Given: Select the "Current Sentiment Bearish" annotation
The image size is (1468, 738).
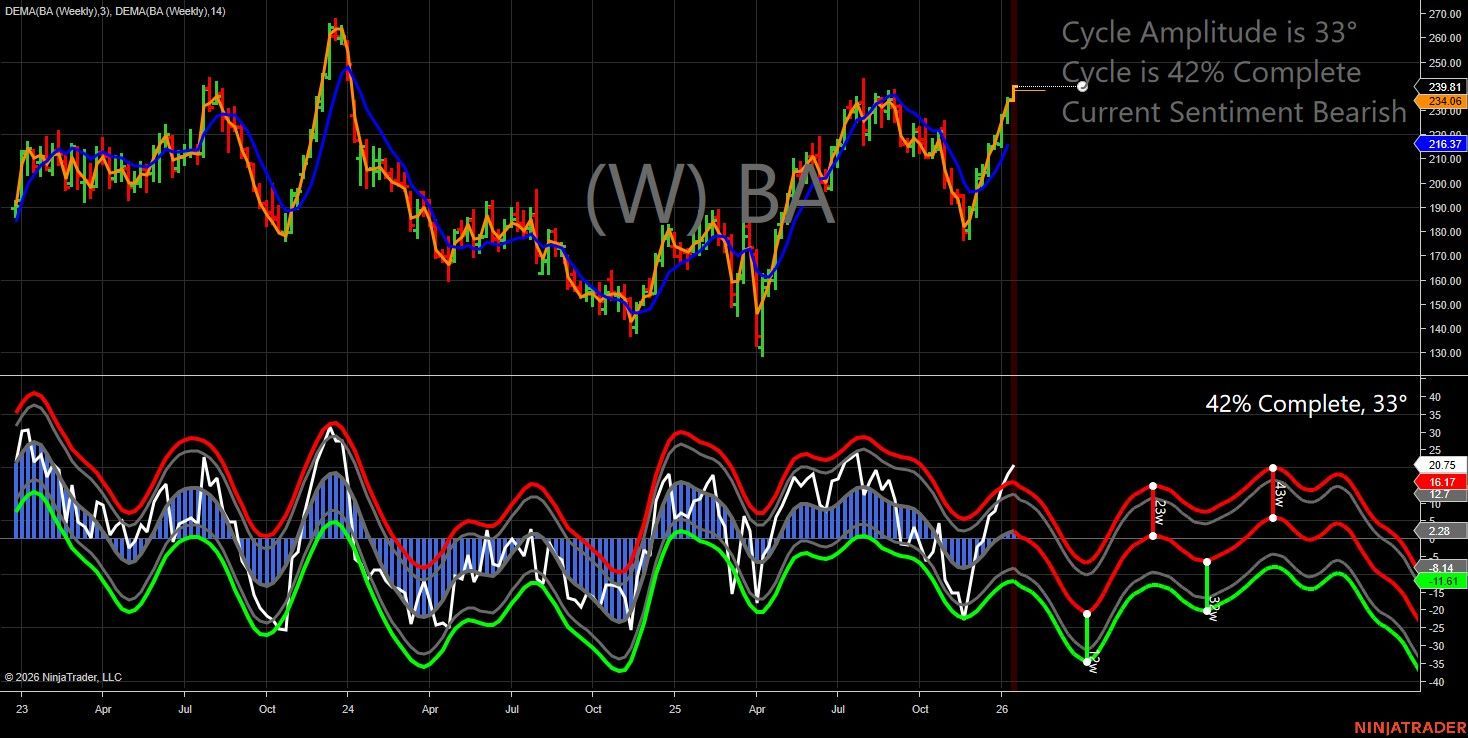Looking at the screenshot, I should point(1234,112).
